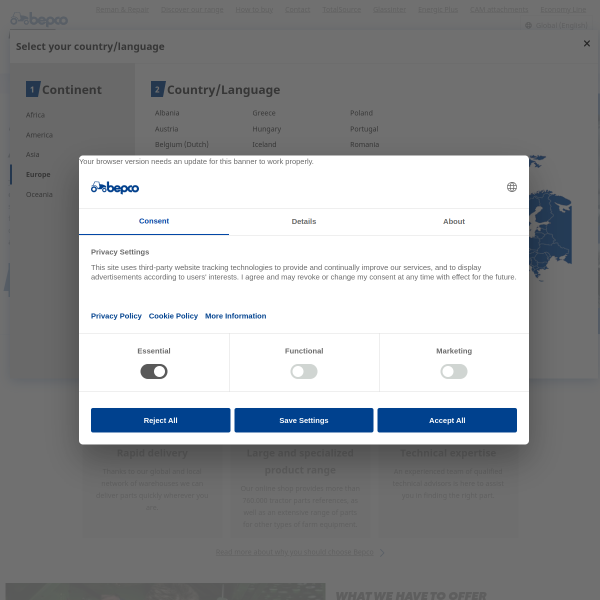Click the Privacy Settings heading text
Screen dimensions: 600x600
click(120, 252)
